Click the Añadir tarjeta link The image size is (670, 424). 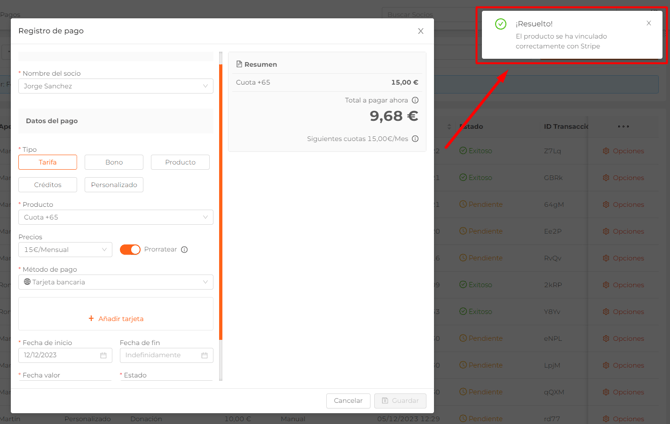click(116, 319)
